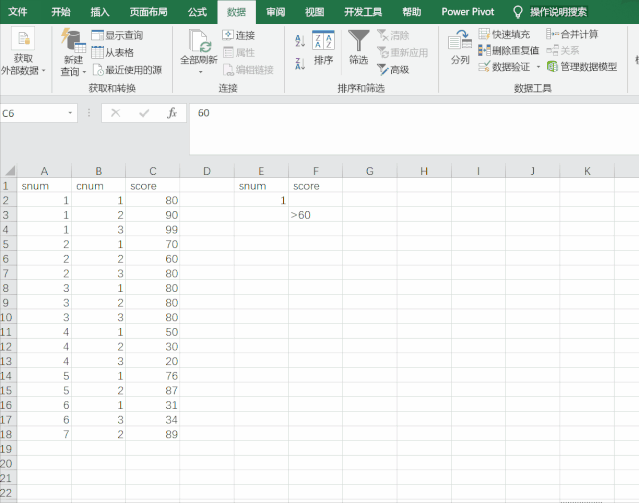Select cell F1 with score header
The height and width of the screenshot is (503, 639).
(x=315, y=186)
